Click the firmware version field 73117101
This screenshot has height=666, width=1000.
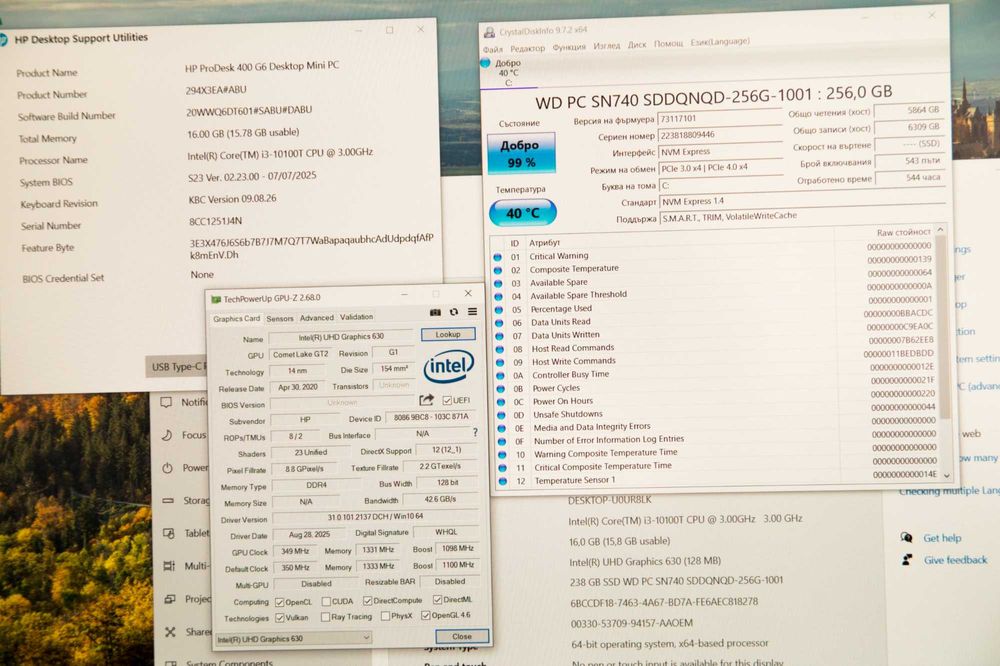pos(719,118)
